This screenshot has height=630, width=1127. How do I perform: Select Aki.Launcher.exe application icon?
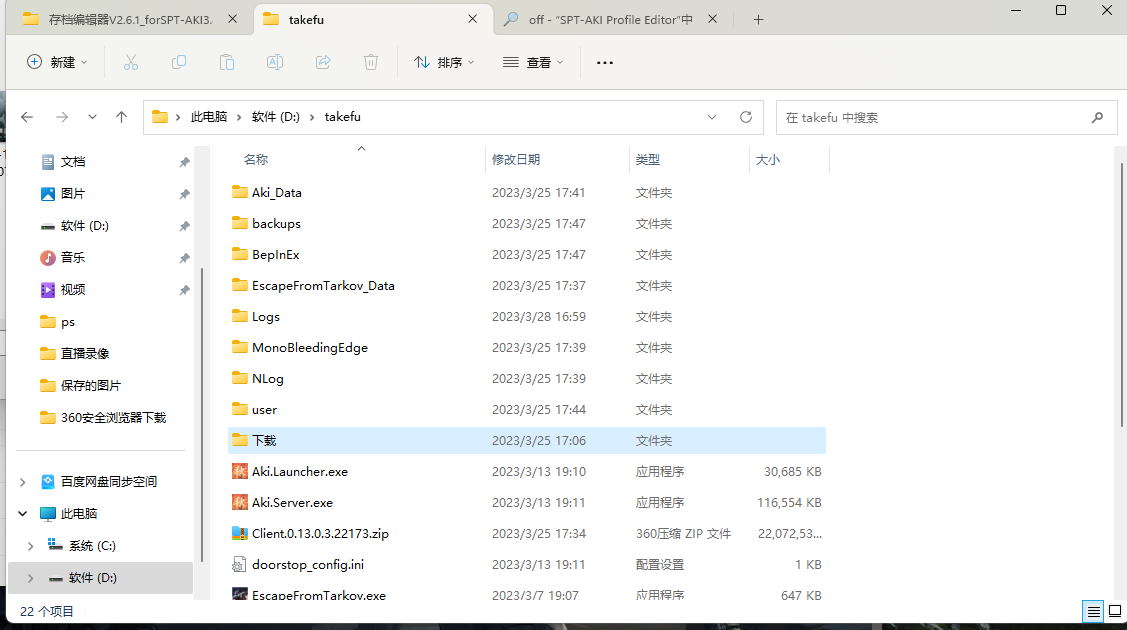(239, 471)
